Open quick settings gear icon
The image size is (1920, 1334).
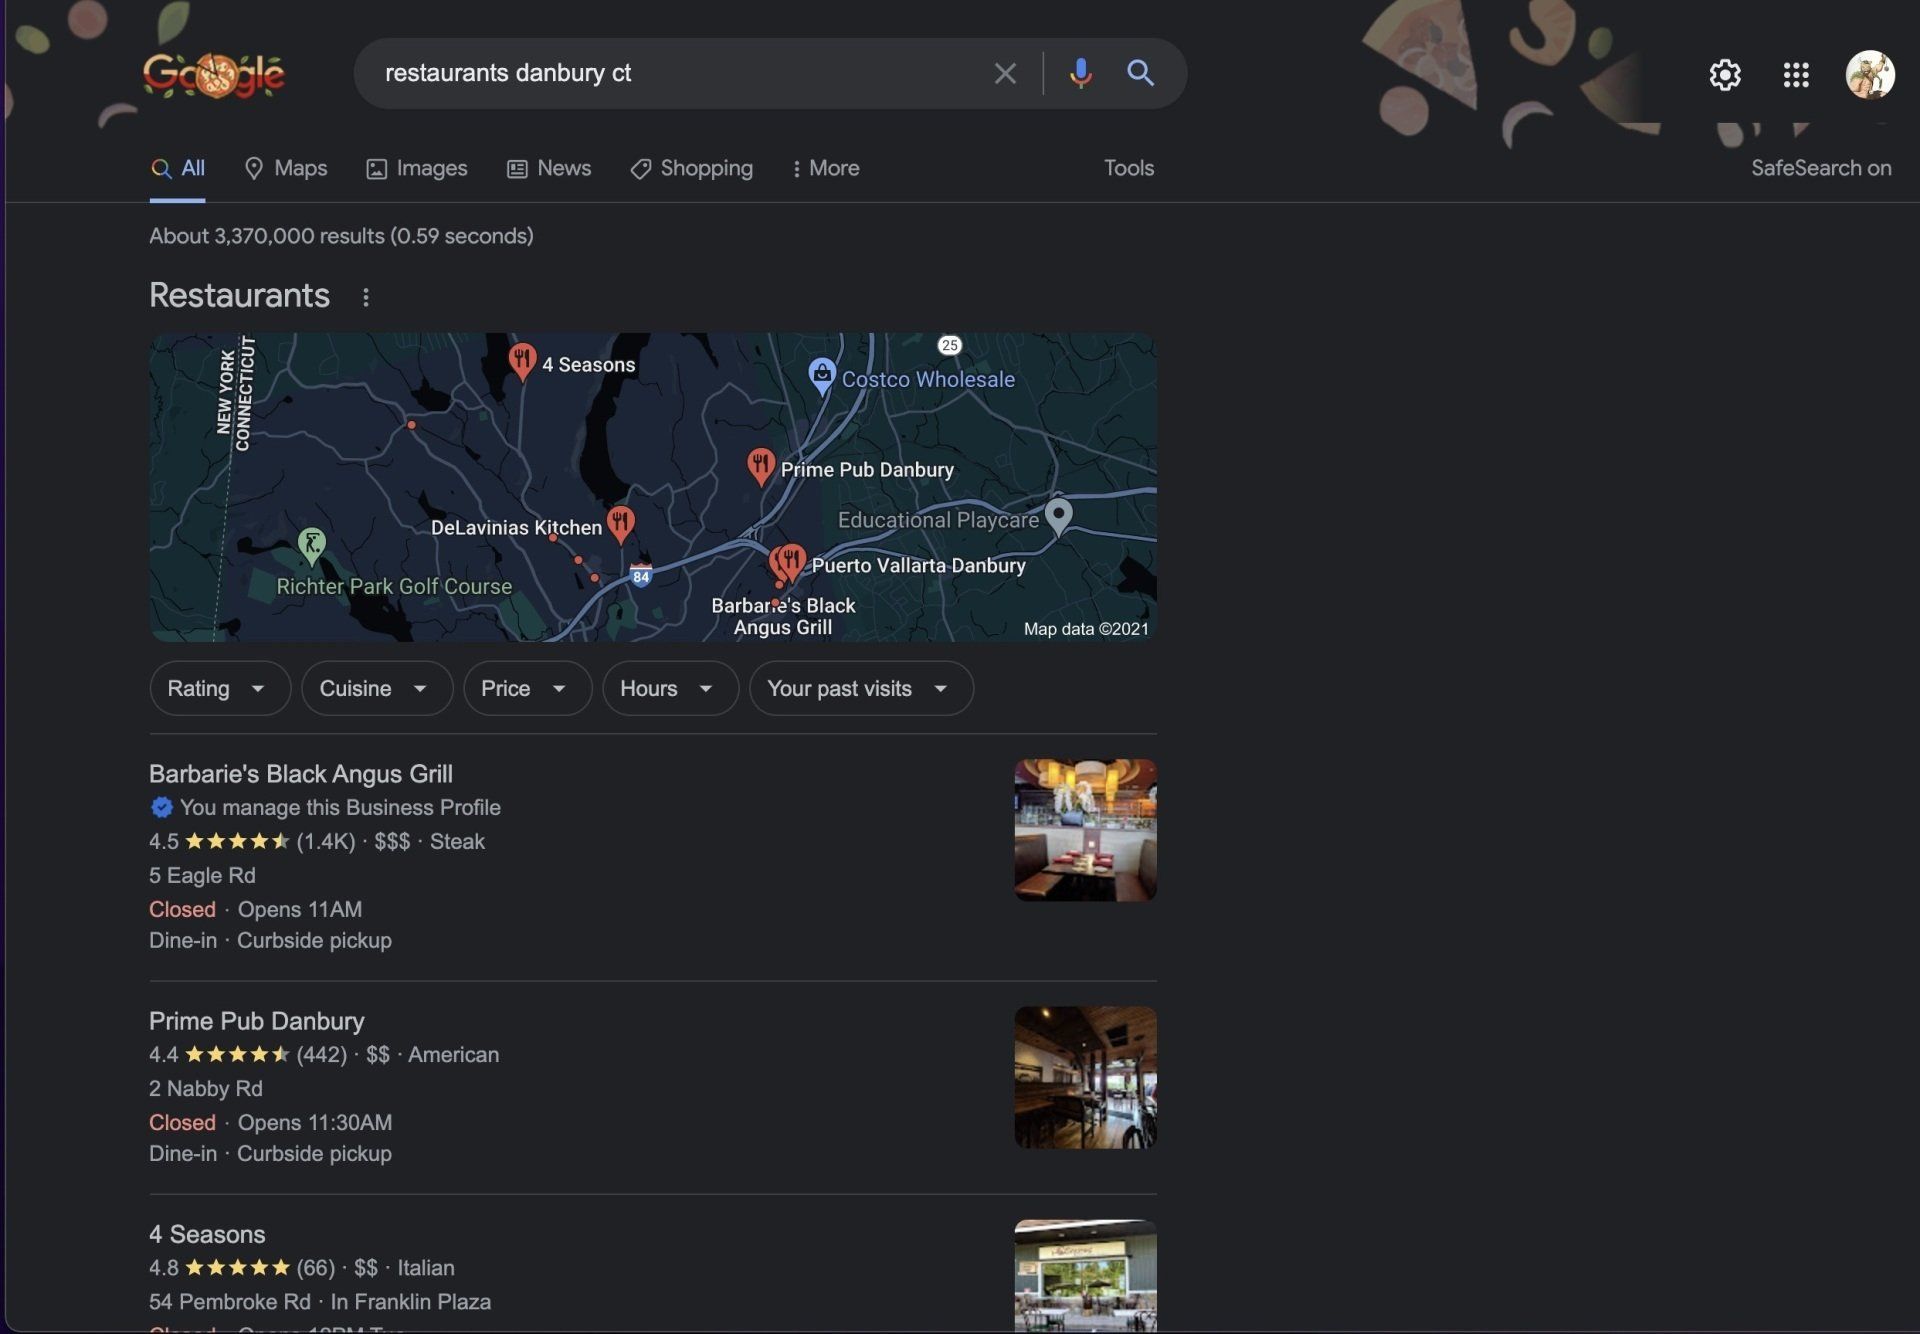click(x=1725, y=75)
